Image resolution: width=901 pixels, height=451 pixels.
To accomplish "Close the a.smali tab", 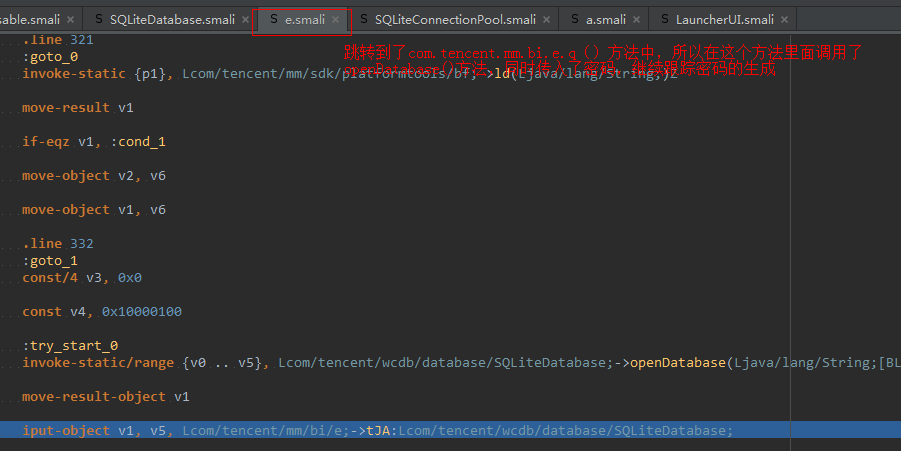I will pyautogui.click(x=637, y=20).
